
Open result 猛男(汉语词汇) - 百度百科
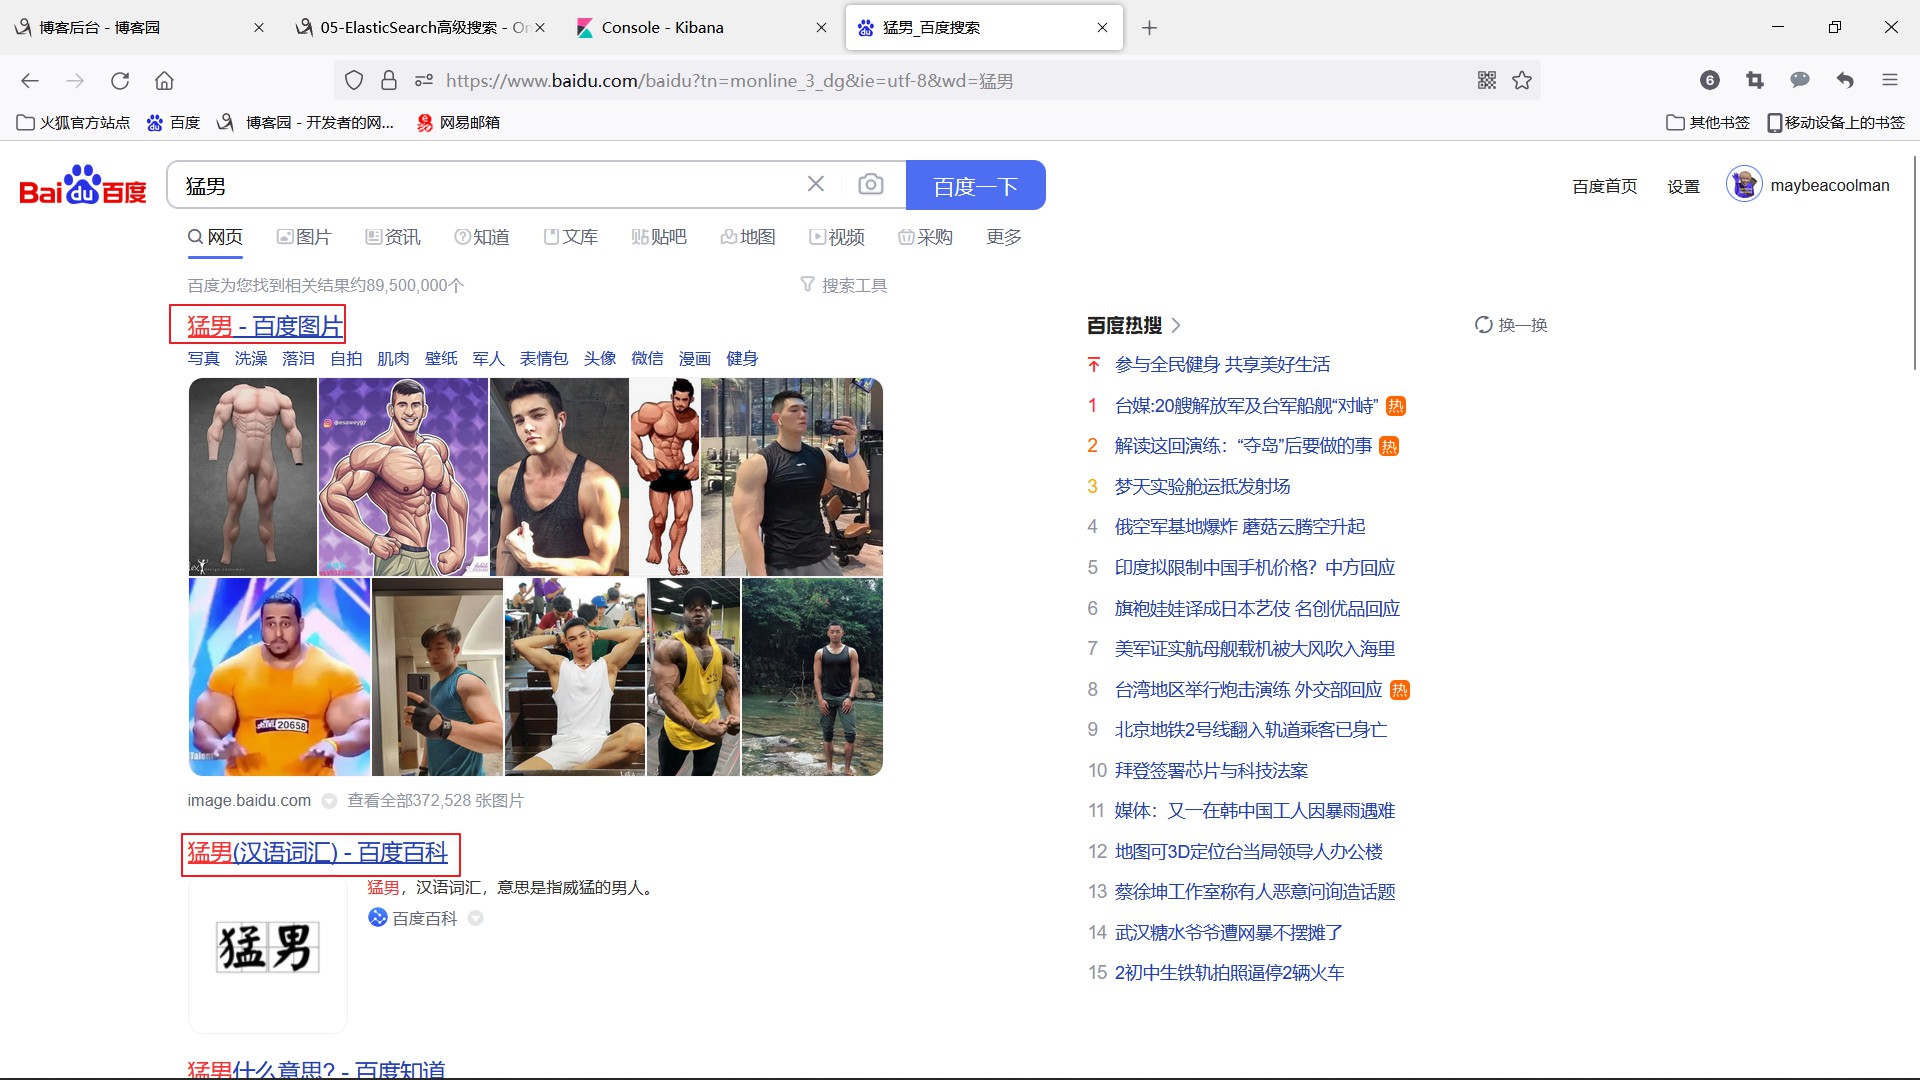(318, 853)
